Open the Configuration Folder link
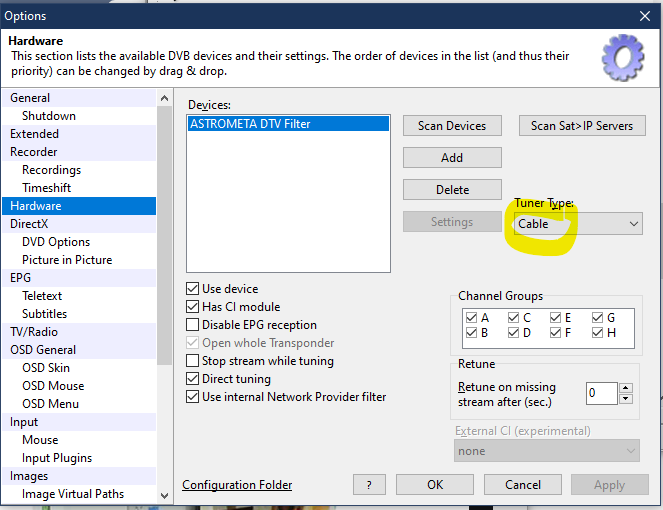 tap(237, 485)
